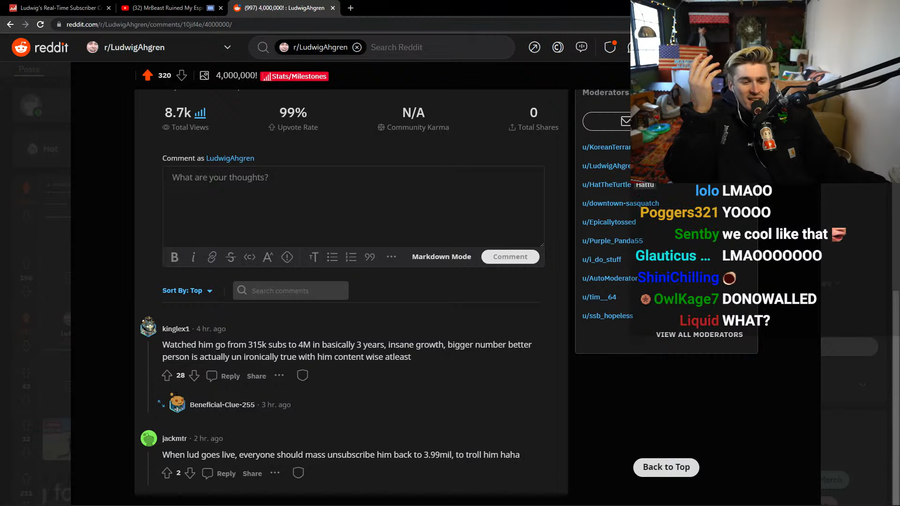Add a bulleted list to the comment

point(332,257)
